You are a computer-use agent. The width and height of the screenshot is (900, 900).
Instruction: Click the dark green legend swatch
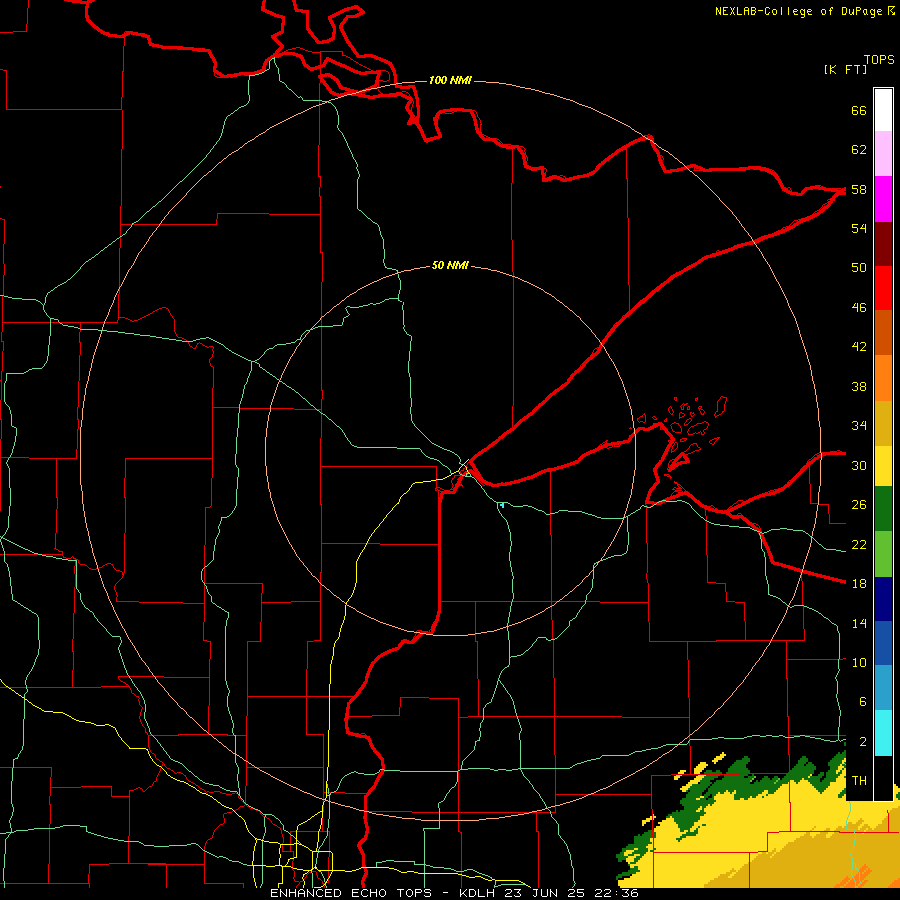click(883, 509)
